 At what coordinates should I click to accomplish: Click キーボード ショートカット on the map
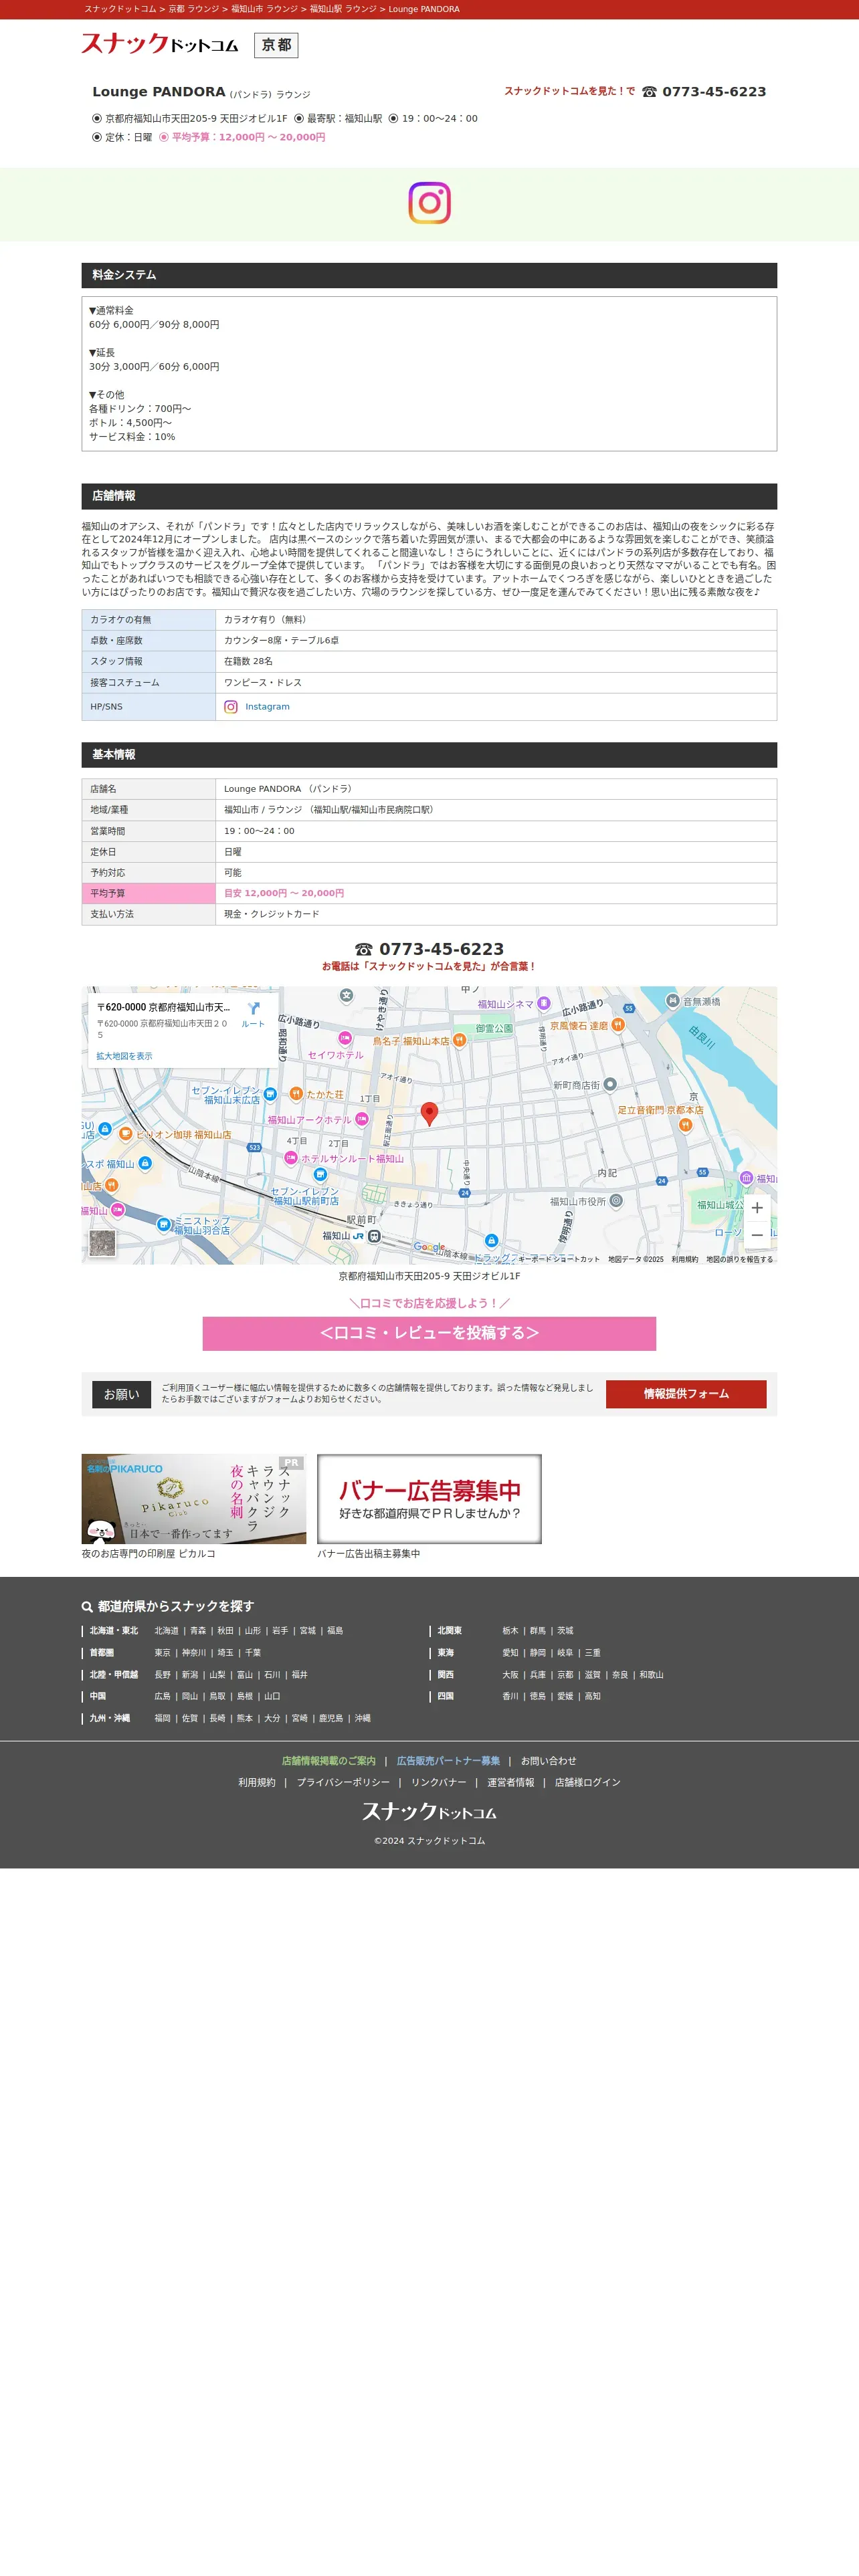559,1259
